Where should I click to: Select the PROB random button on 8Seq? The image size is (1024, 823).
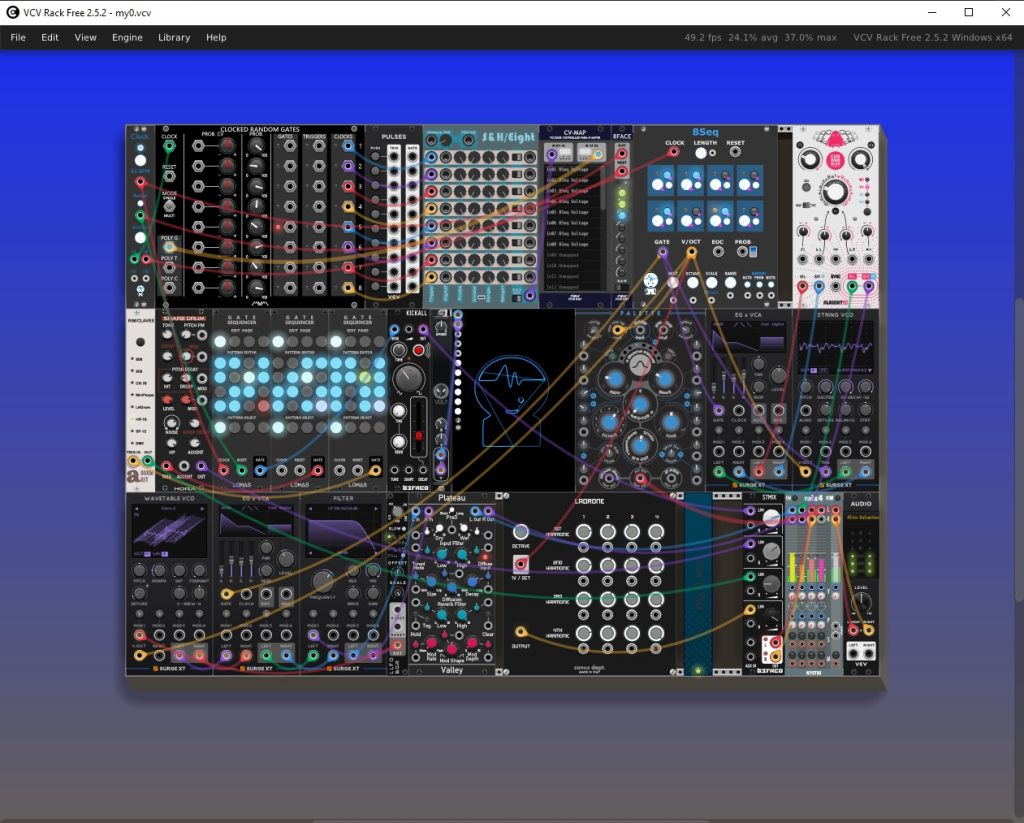[759, 285]
